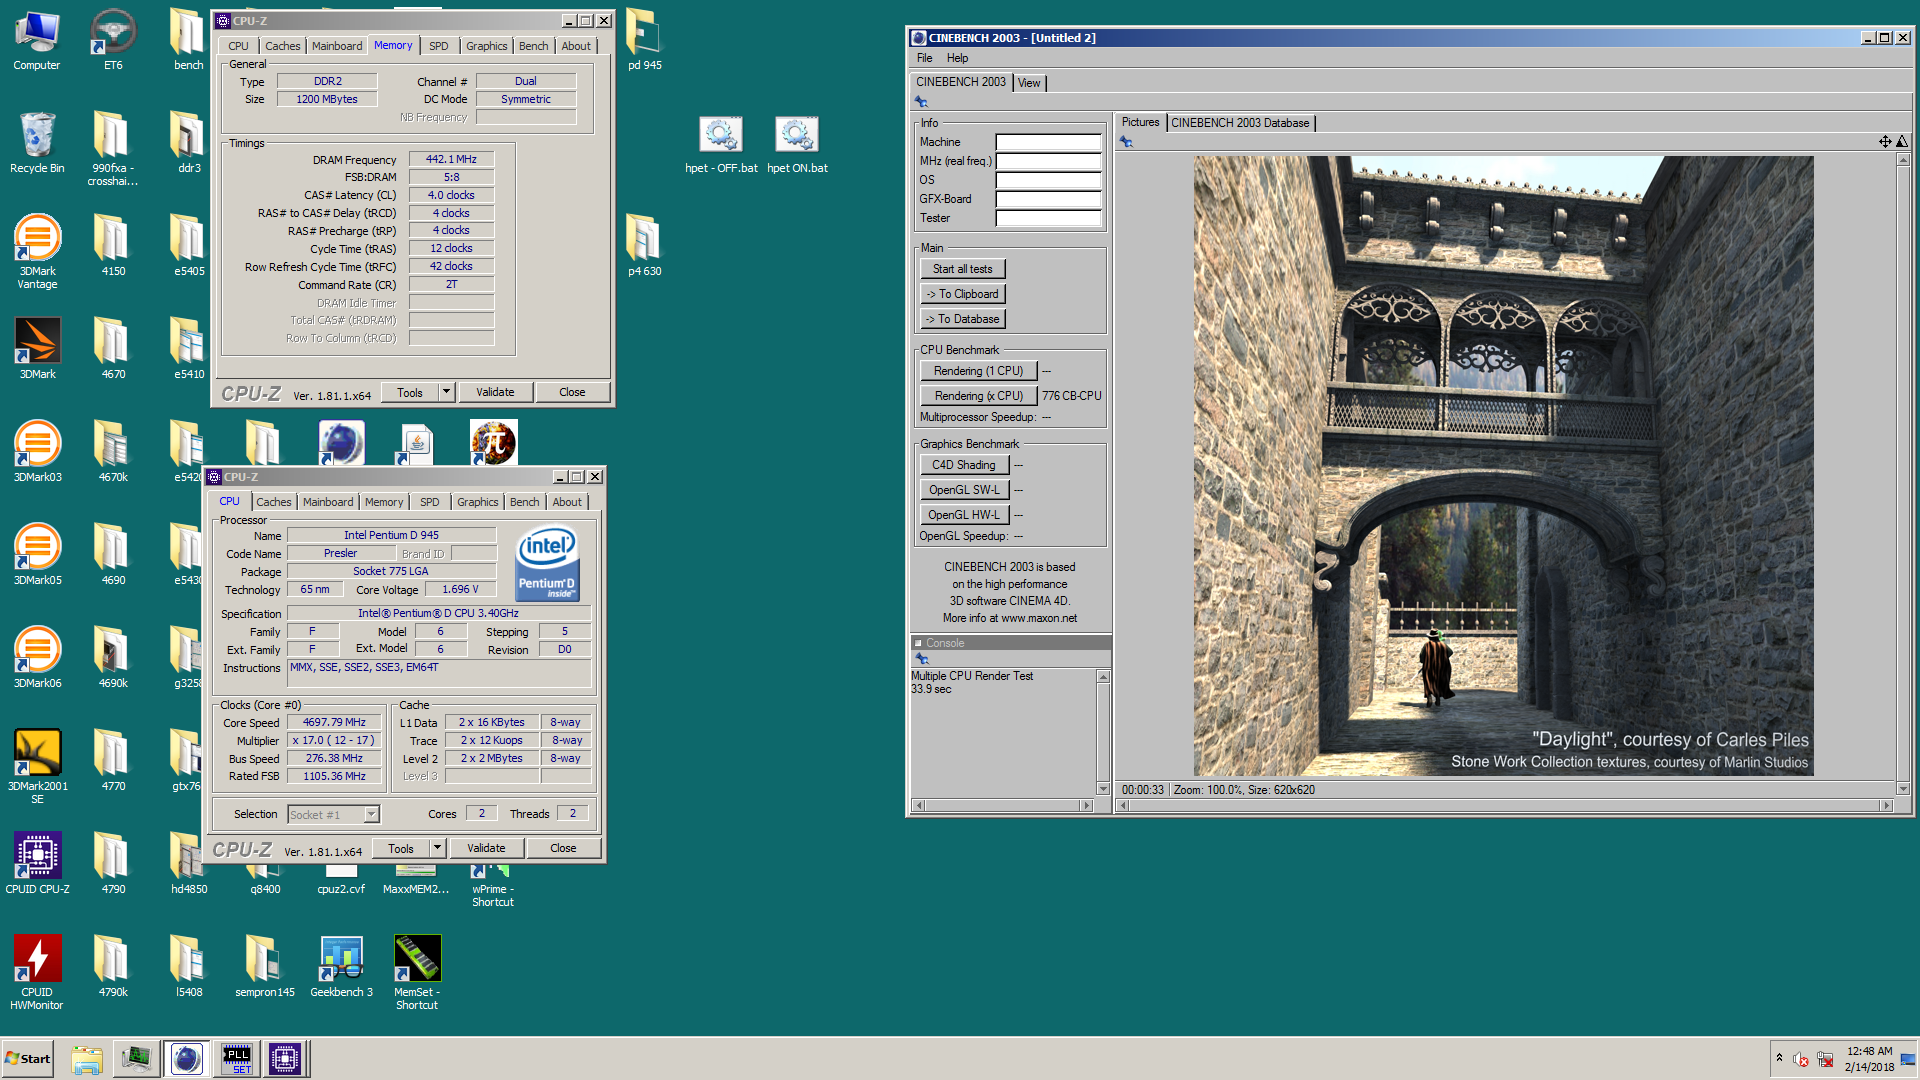The height and width of the screenshot is (1080, 1920).
Task: Click the PLL SET taskbar button
Action: (x=237, y=1058)
